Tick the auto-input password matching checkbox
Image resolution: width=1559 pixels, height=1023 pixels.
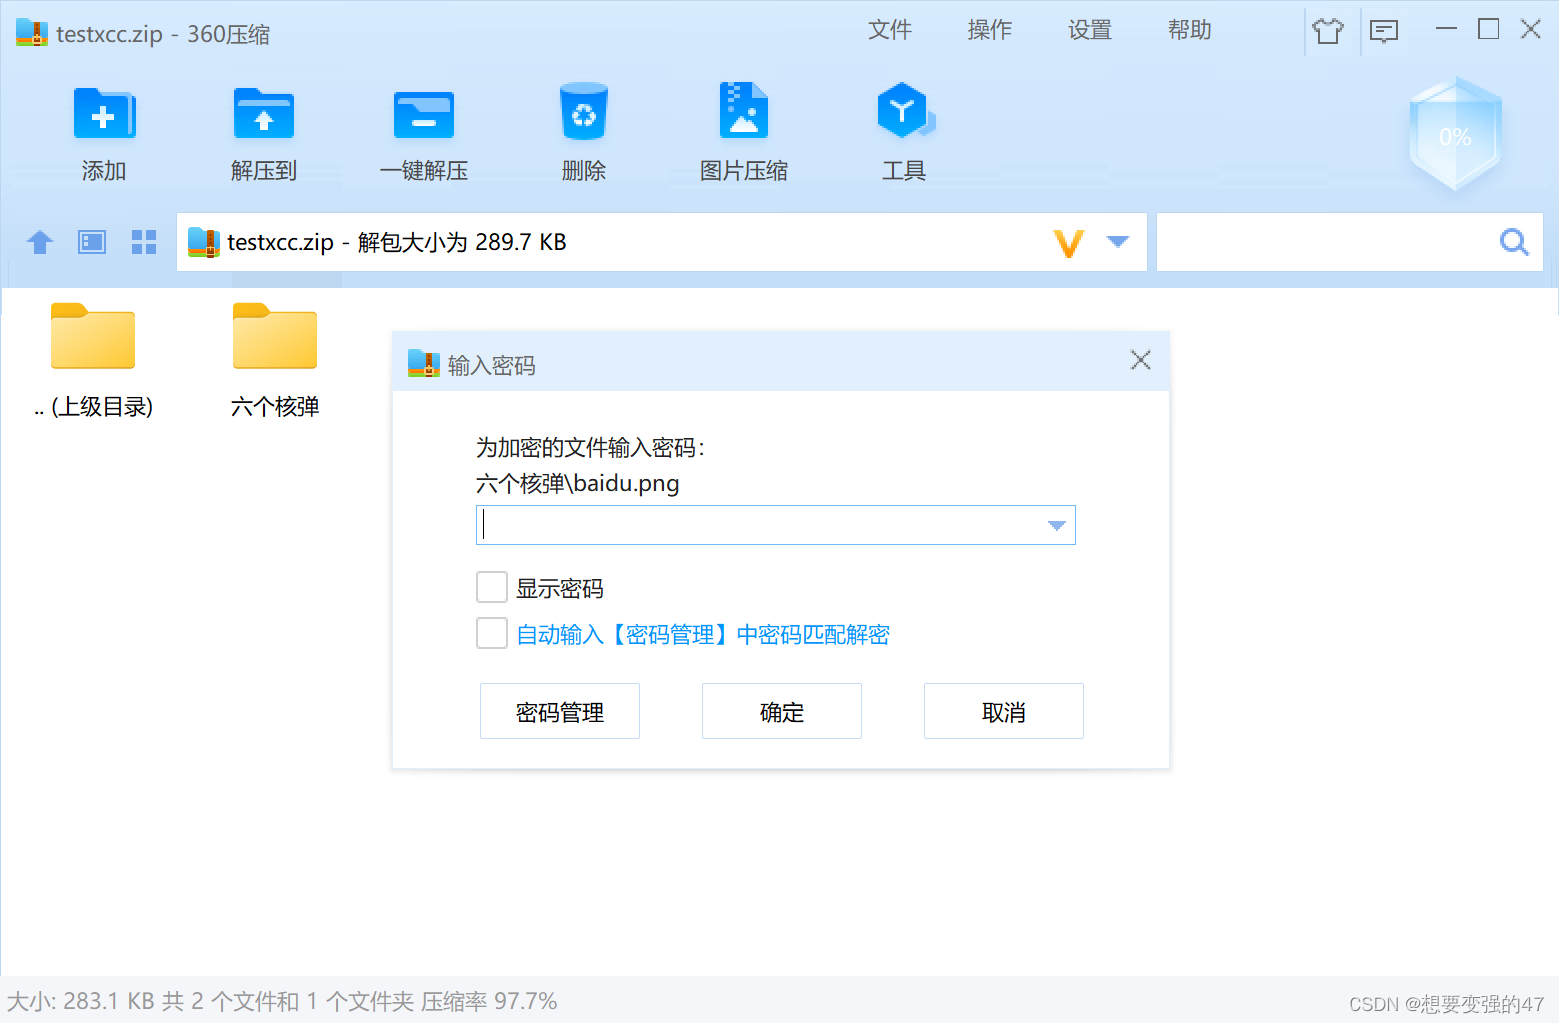[x=492, y=633]
